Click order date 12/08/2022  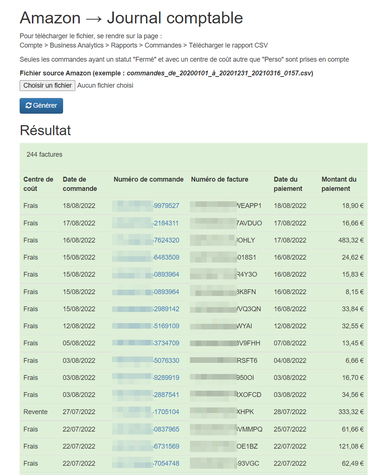pyautogui.click(x=79, y=326)
